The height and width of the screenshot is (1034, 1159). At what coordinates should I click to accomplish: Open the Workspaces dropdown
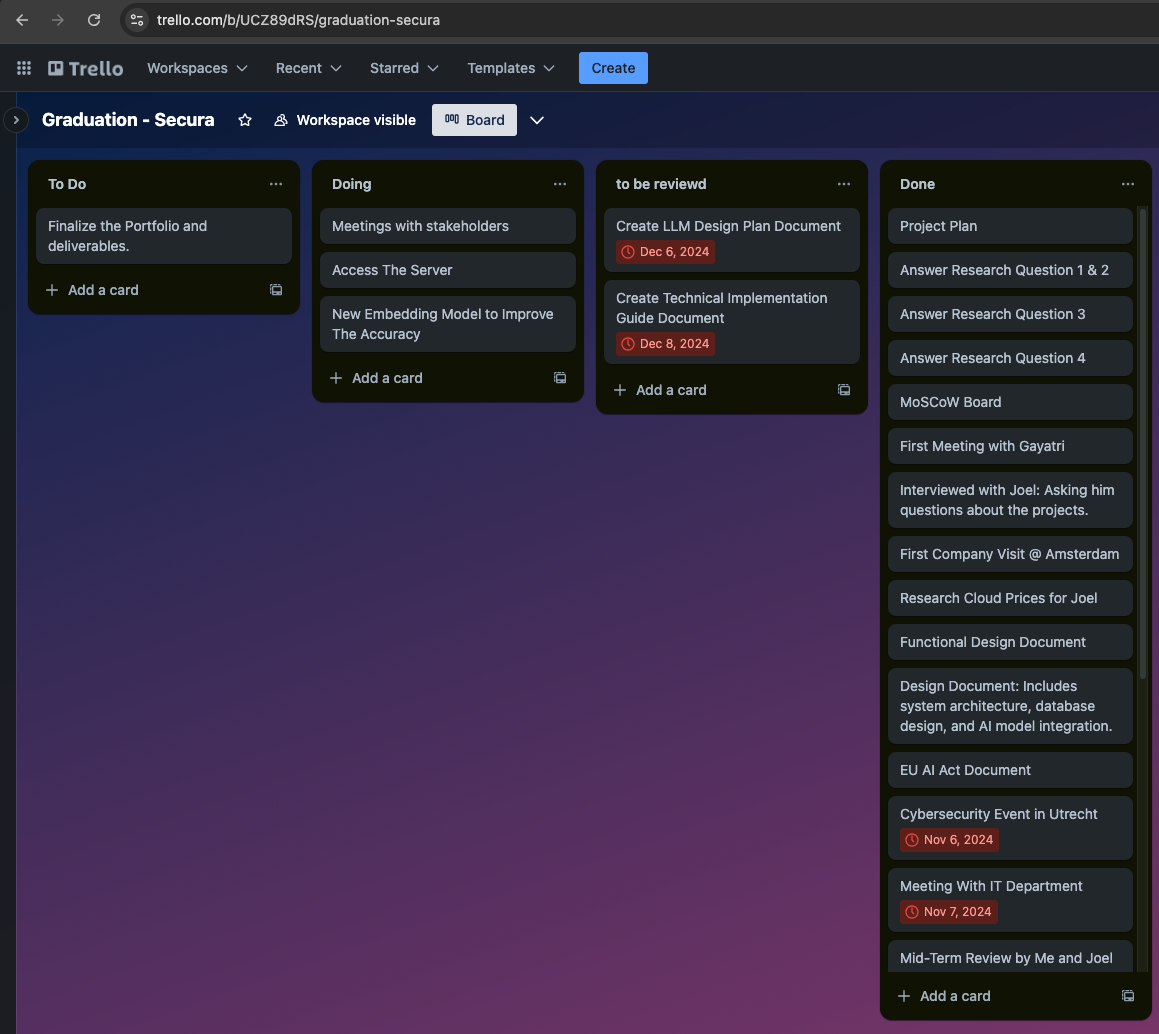click(x=197, y=68)
